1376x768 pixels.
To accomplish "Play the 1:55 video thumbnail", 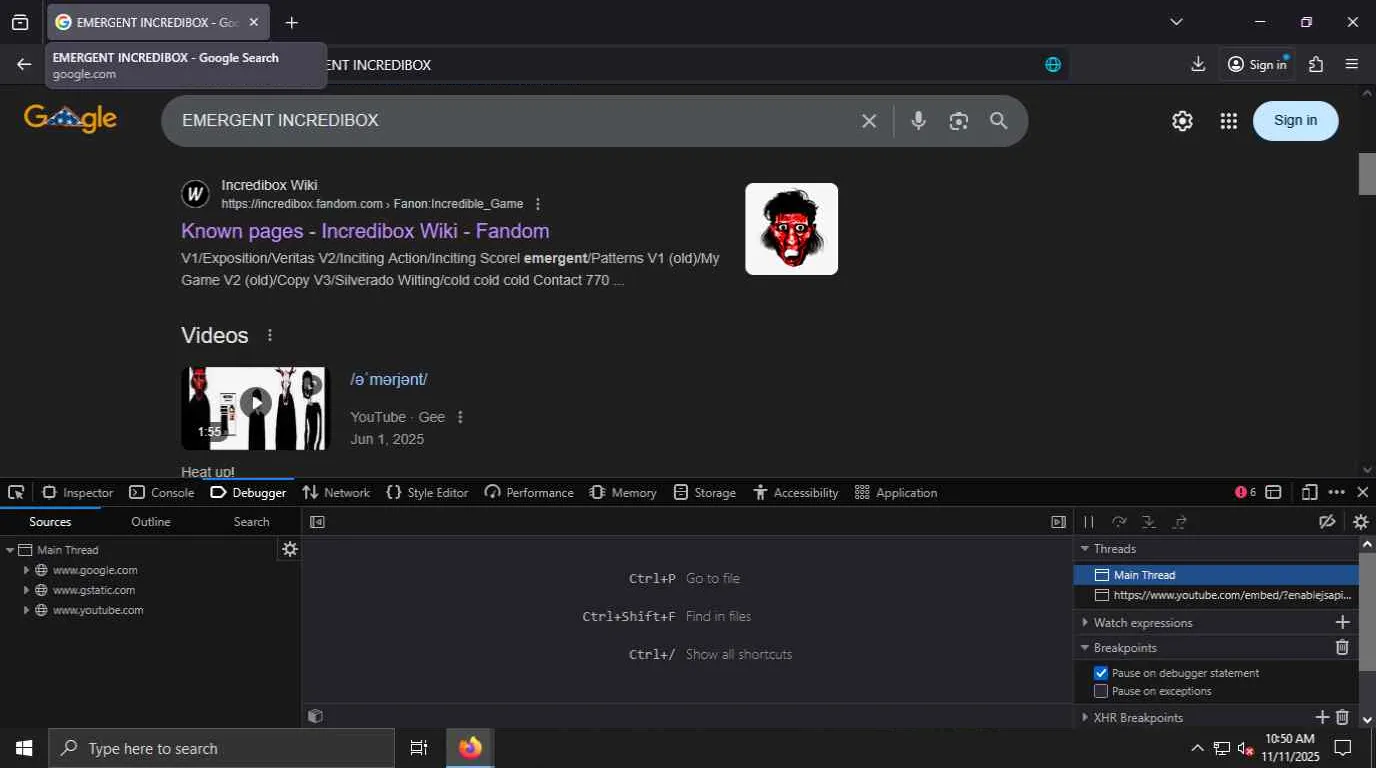I will pyautogui.click(x=255, y=408).
